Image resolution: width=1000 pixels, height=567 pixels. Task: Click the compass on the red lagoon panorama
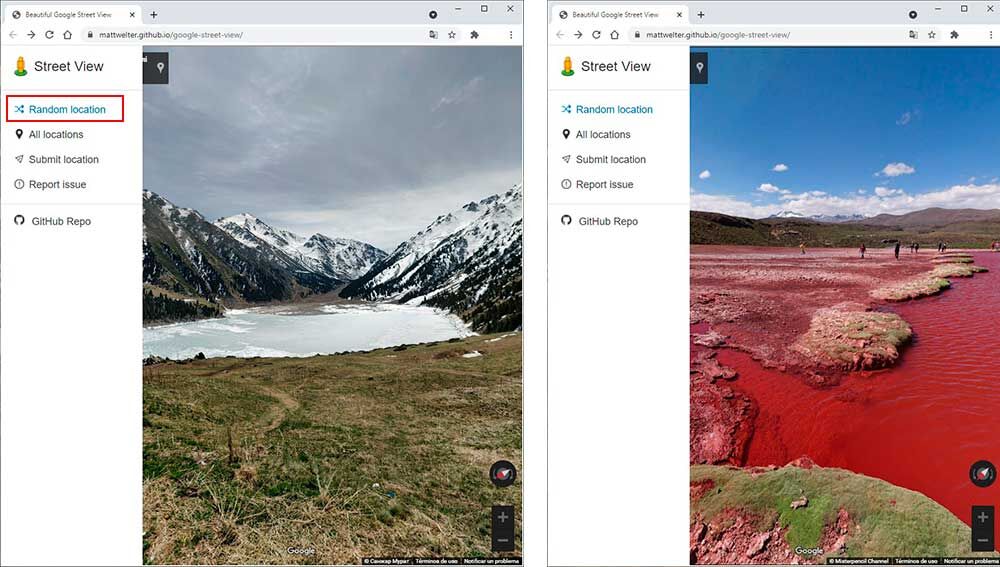click(983, 473)
